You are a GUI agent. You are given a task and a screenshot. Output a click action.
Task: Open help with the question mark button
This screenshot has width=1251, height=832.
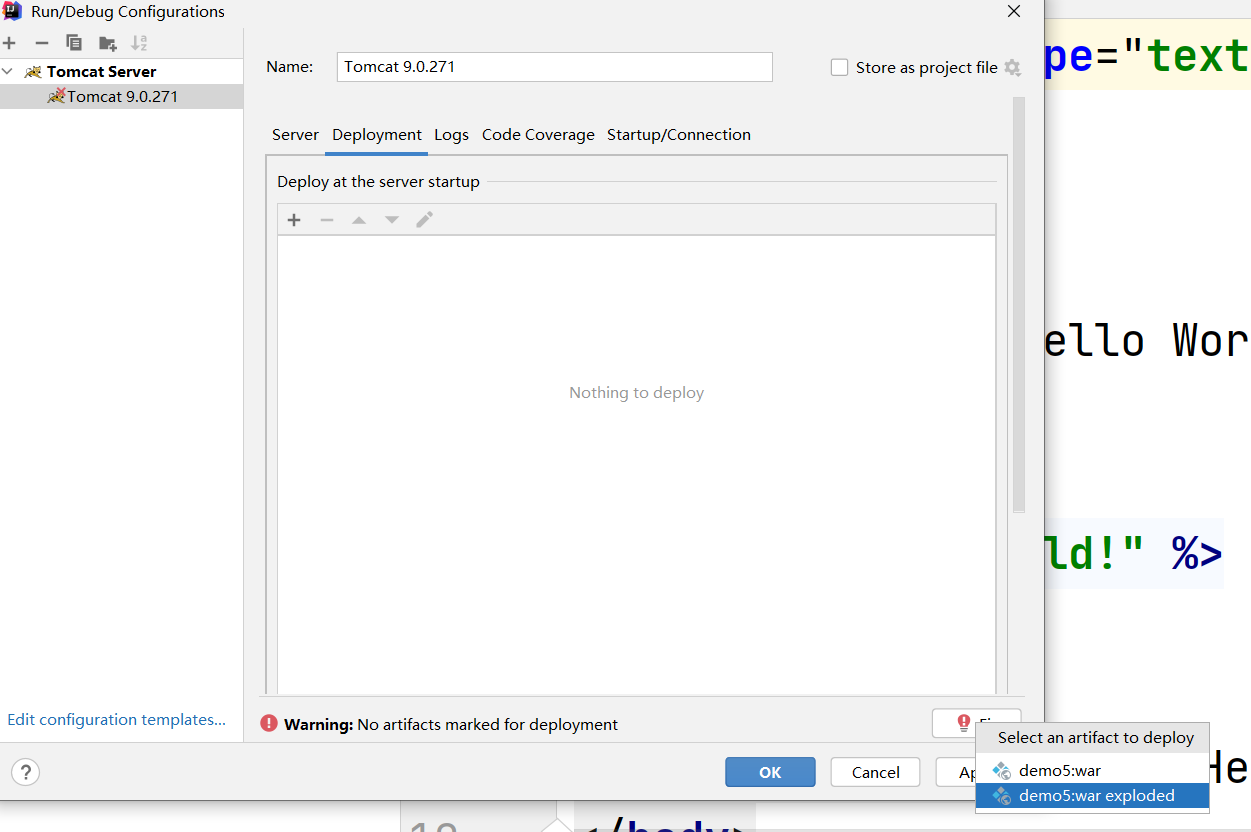26,772
